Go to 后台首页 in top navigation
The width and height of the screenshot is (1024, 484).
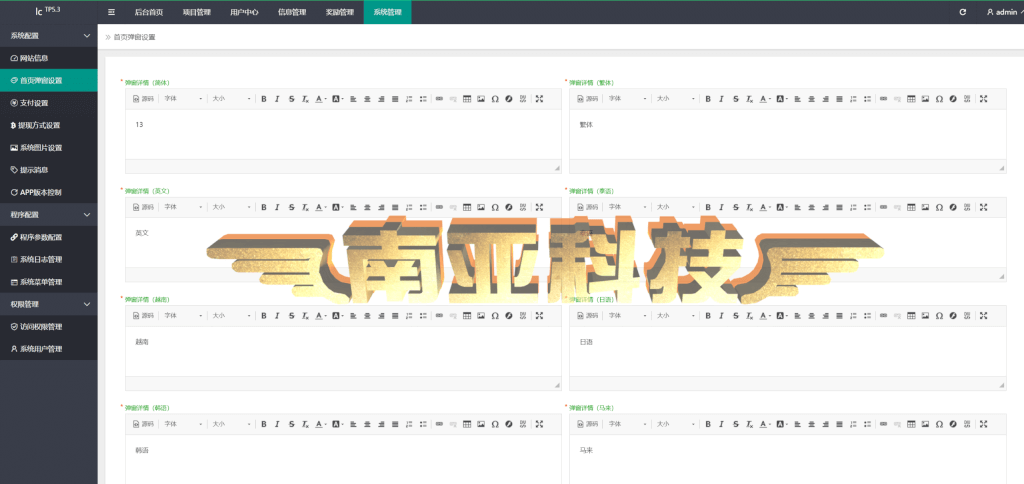149,12
